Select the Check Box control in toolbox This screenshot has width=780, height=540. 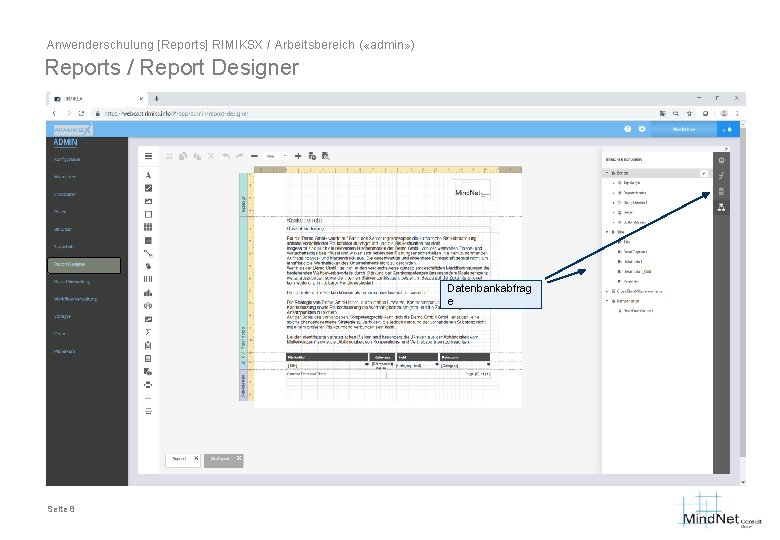148,188
